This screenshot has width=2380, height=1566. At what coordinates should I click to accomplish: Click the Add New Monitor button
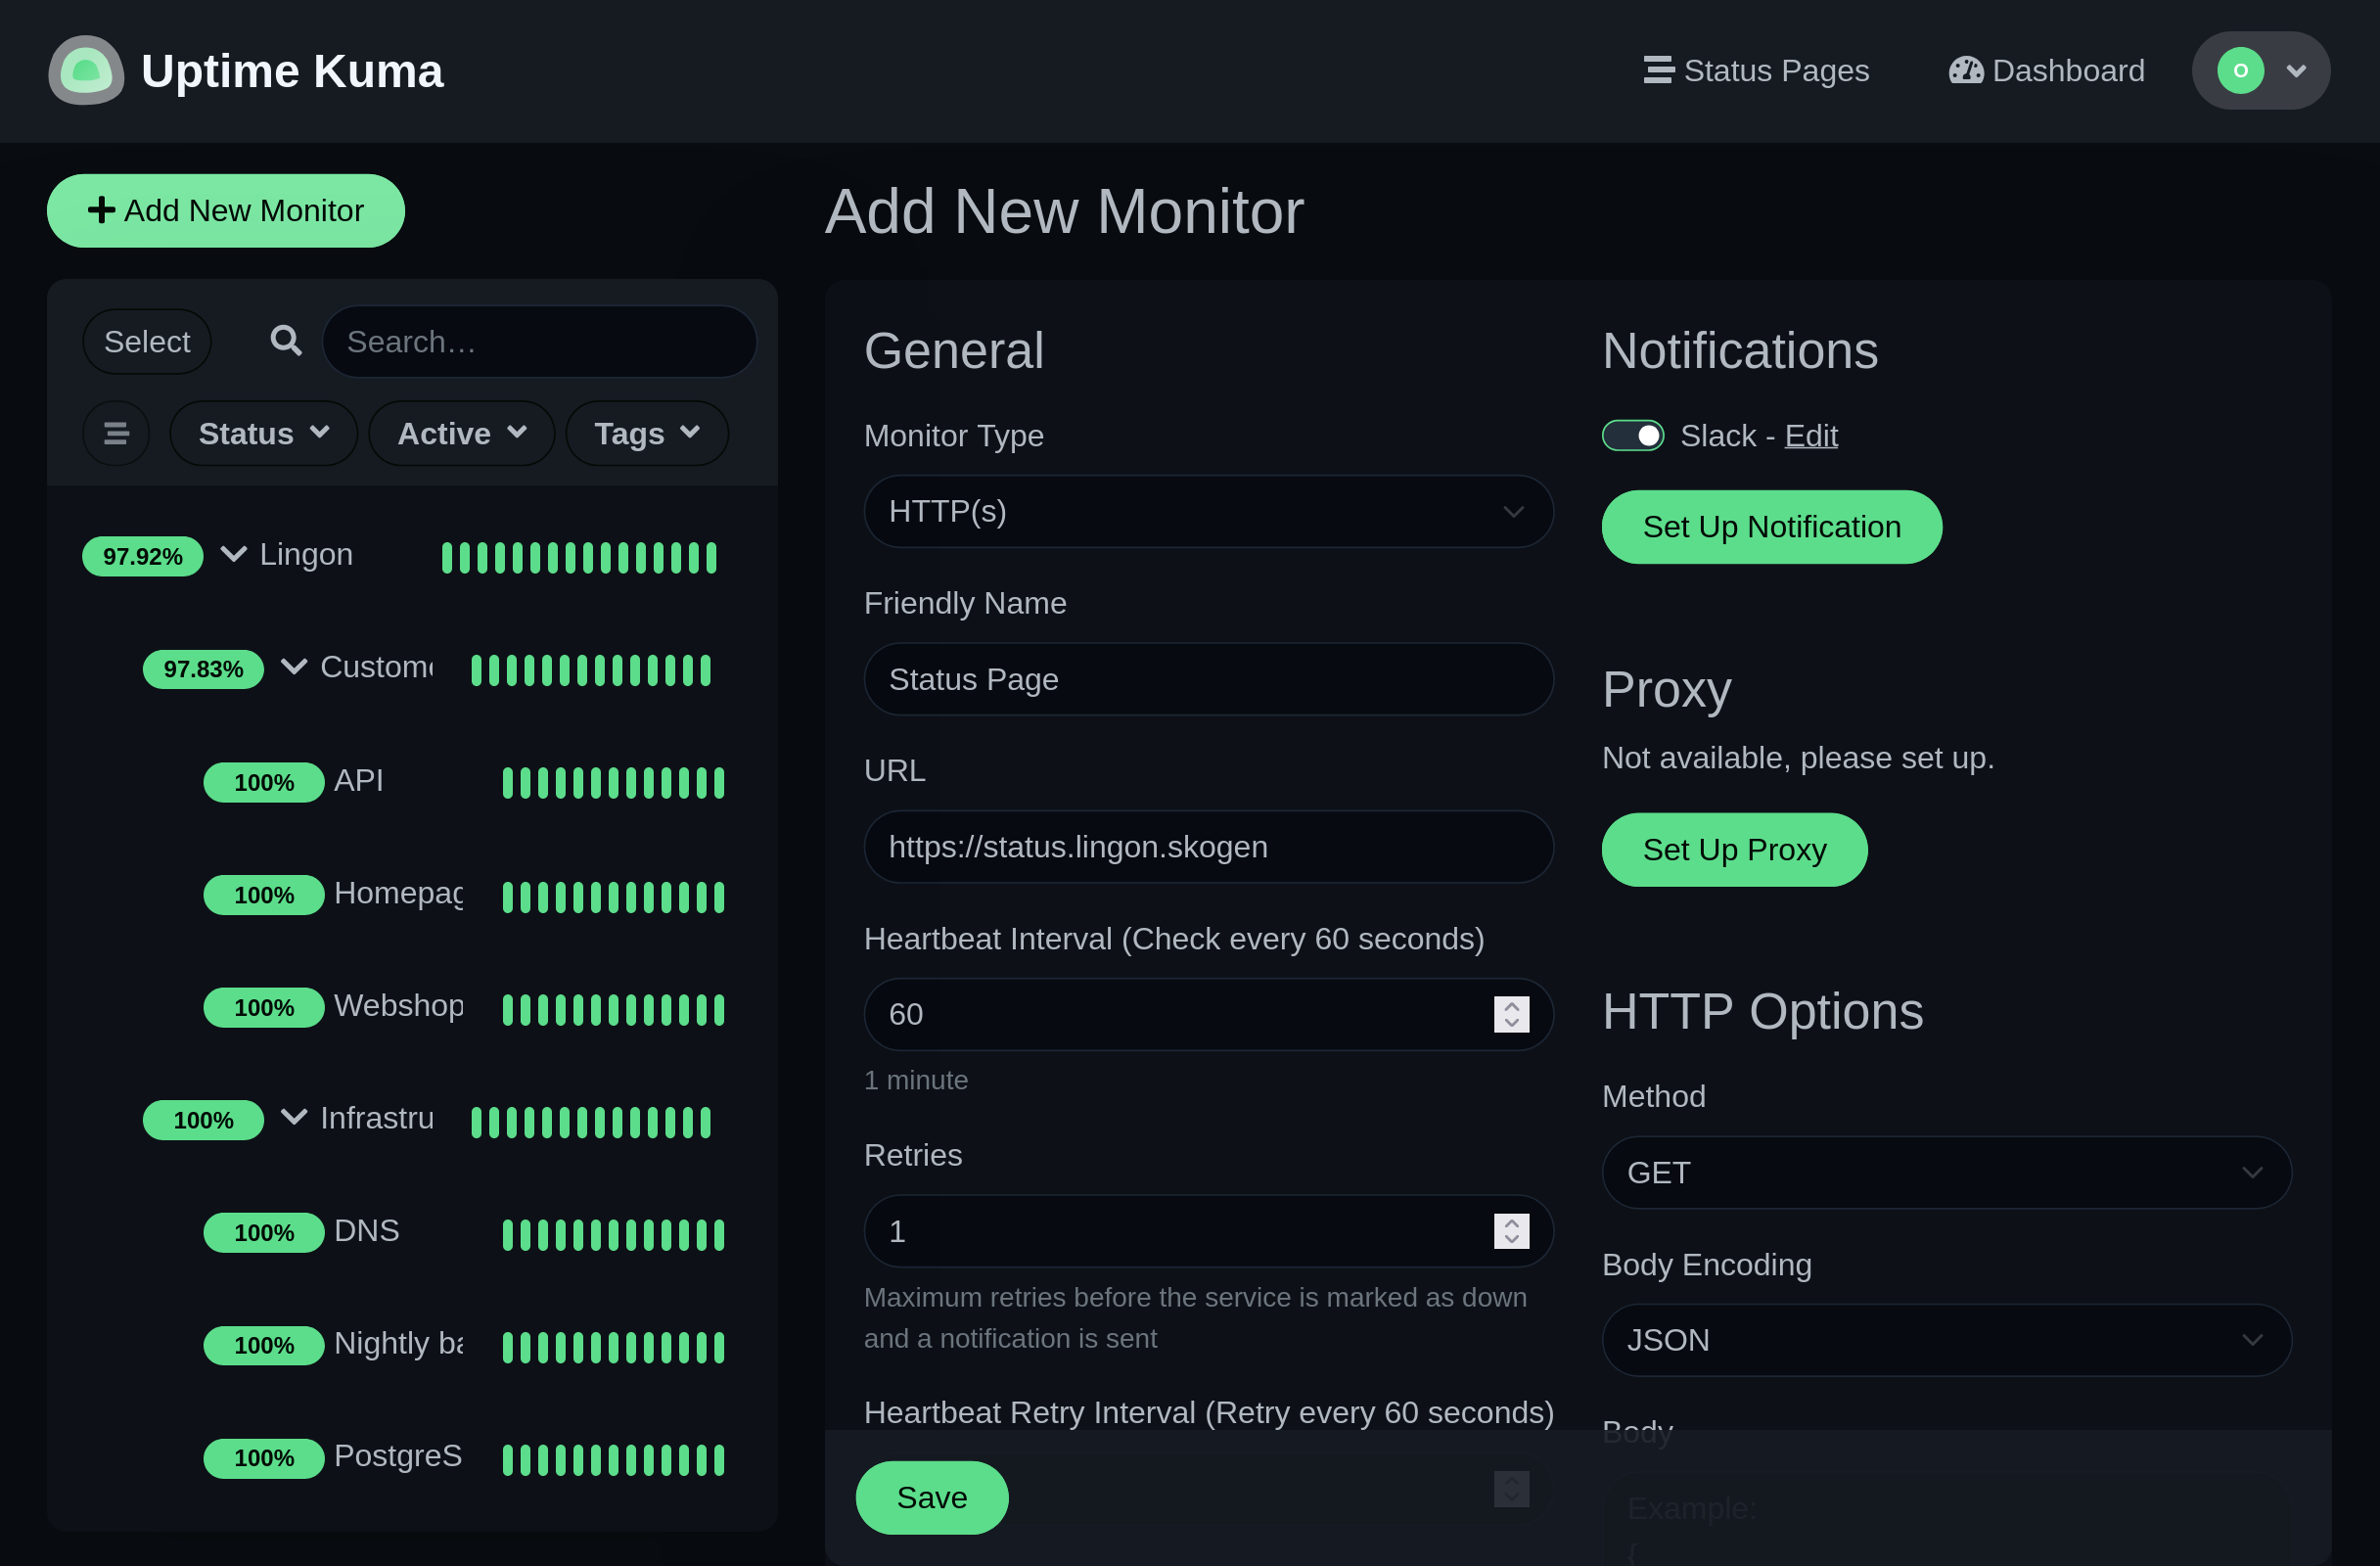(x=226, y=211)
